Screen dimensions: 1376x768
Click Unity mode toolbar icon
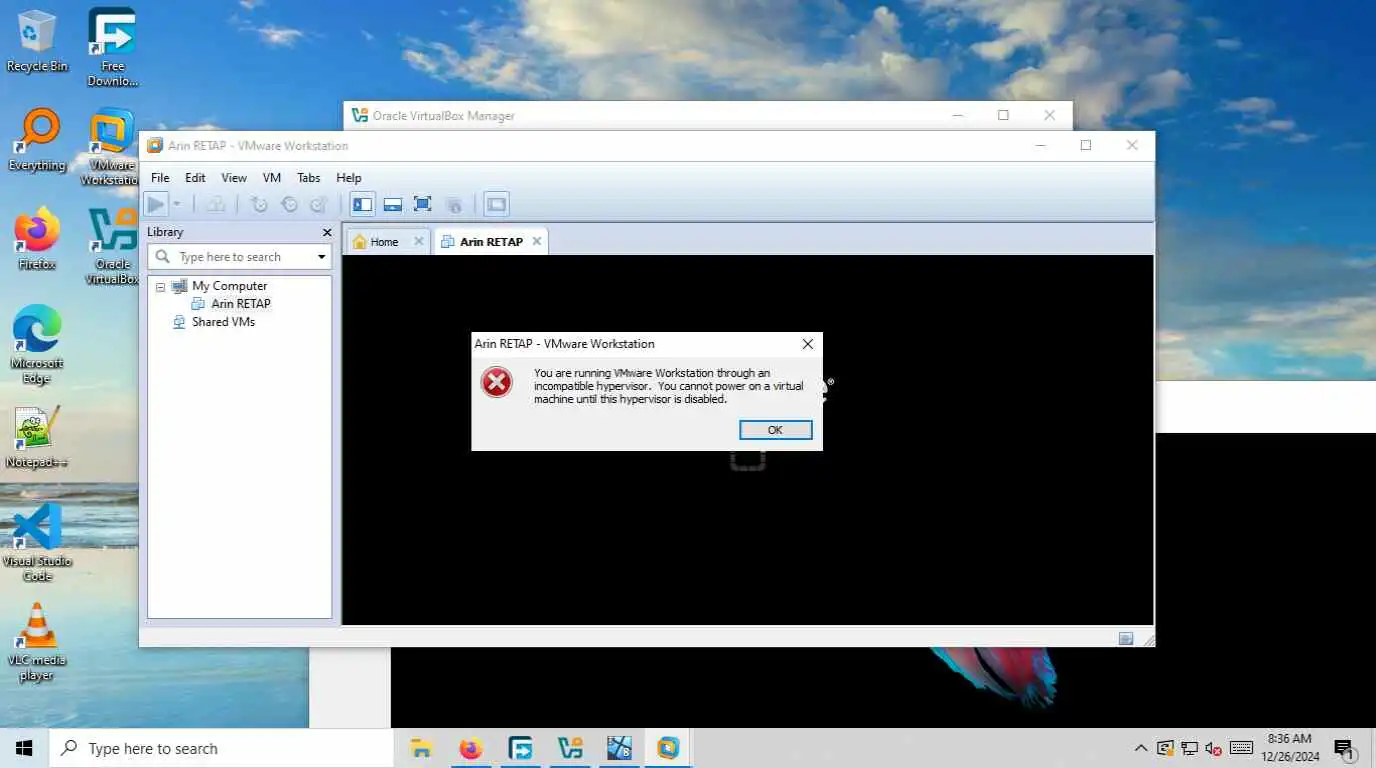pyautogui.click(x=454, y=204)
